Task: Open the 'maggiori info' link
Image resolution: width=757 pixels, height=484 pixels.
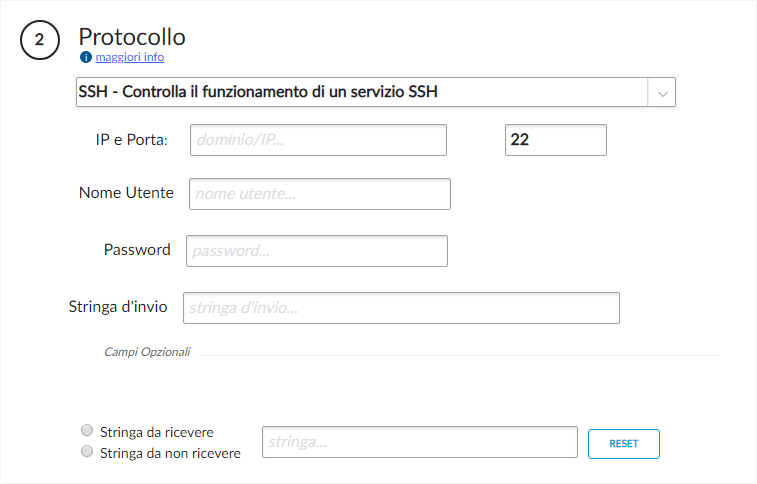Action: click(129, 57)
